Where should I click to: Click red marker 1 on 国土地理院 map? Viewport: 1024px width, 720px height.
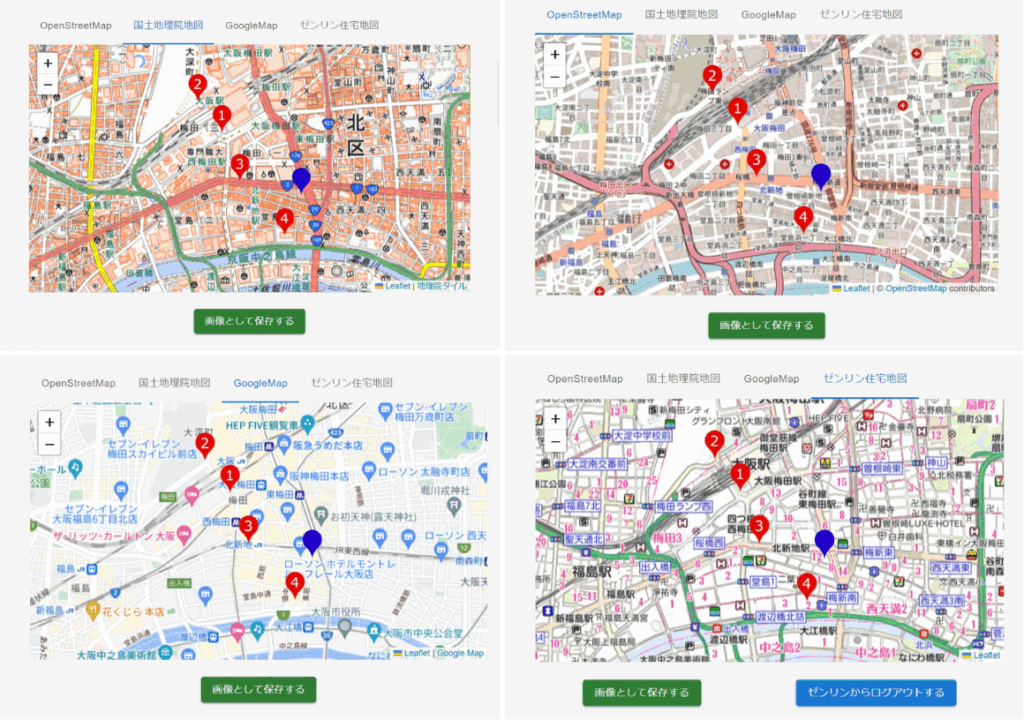[222, 118]
